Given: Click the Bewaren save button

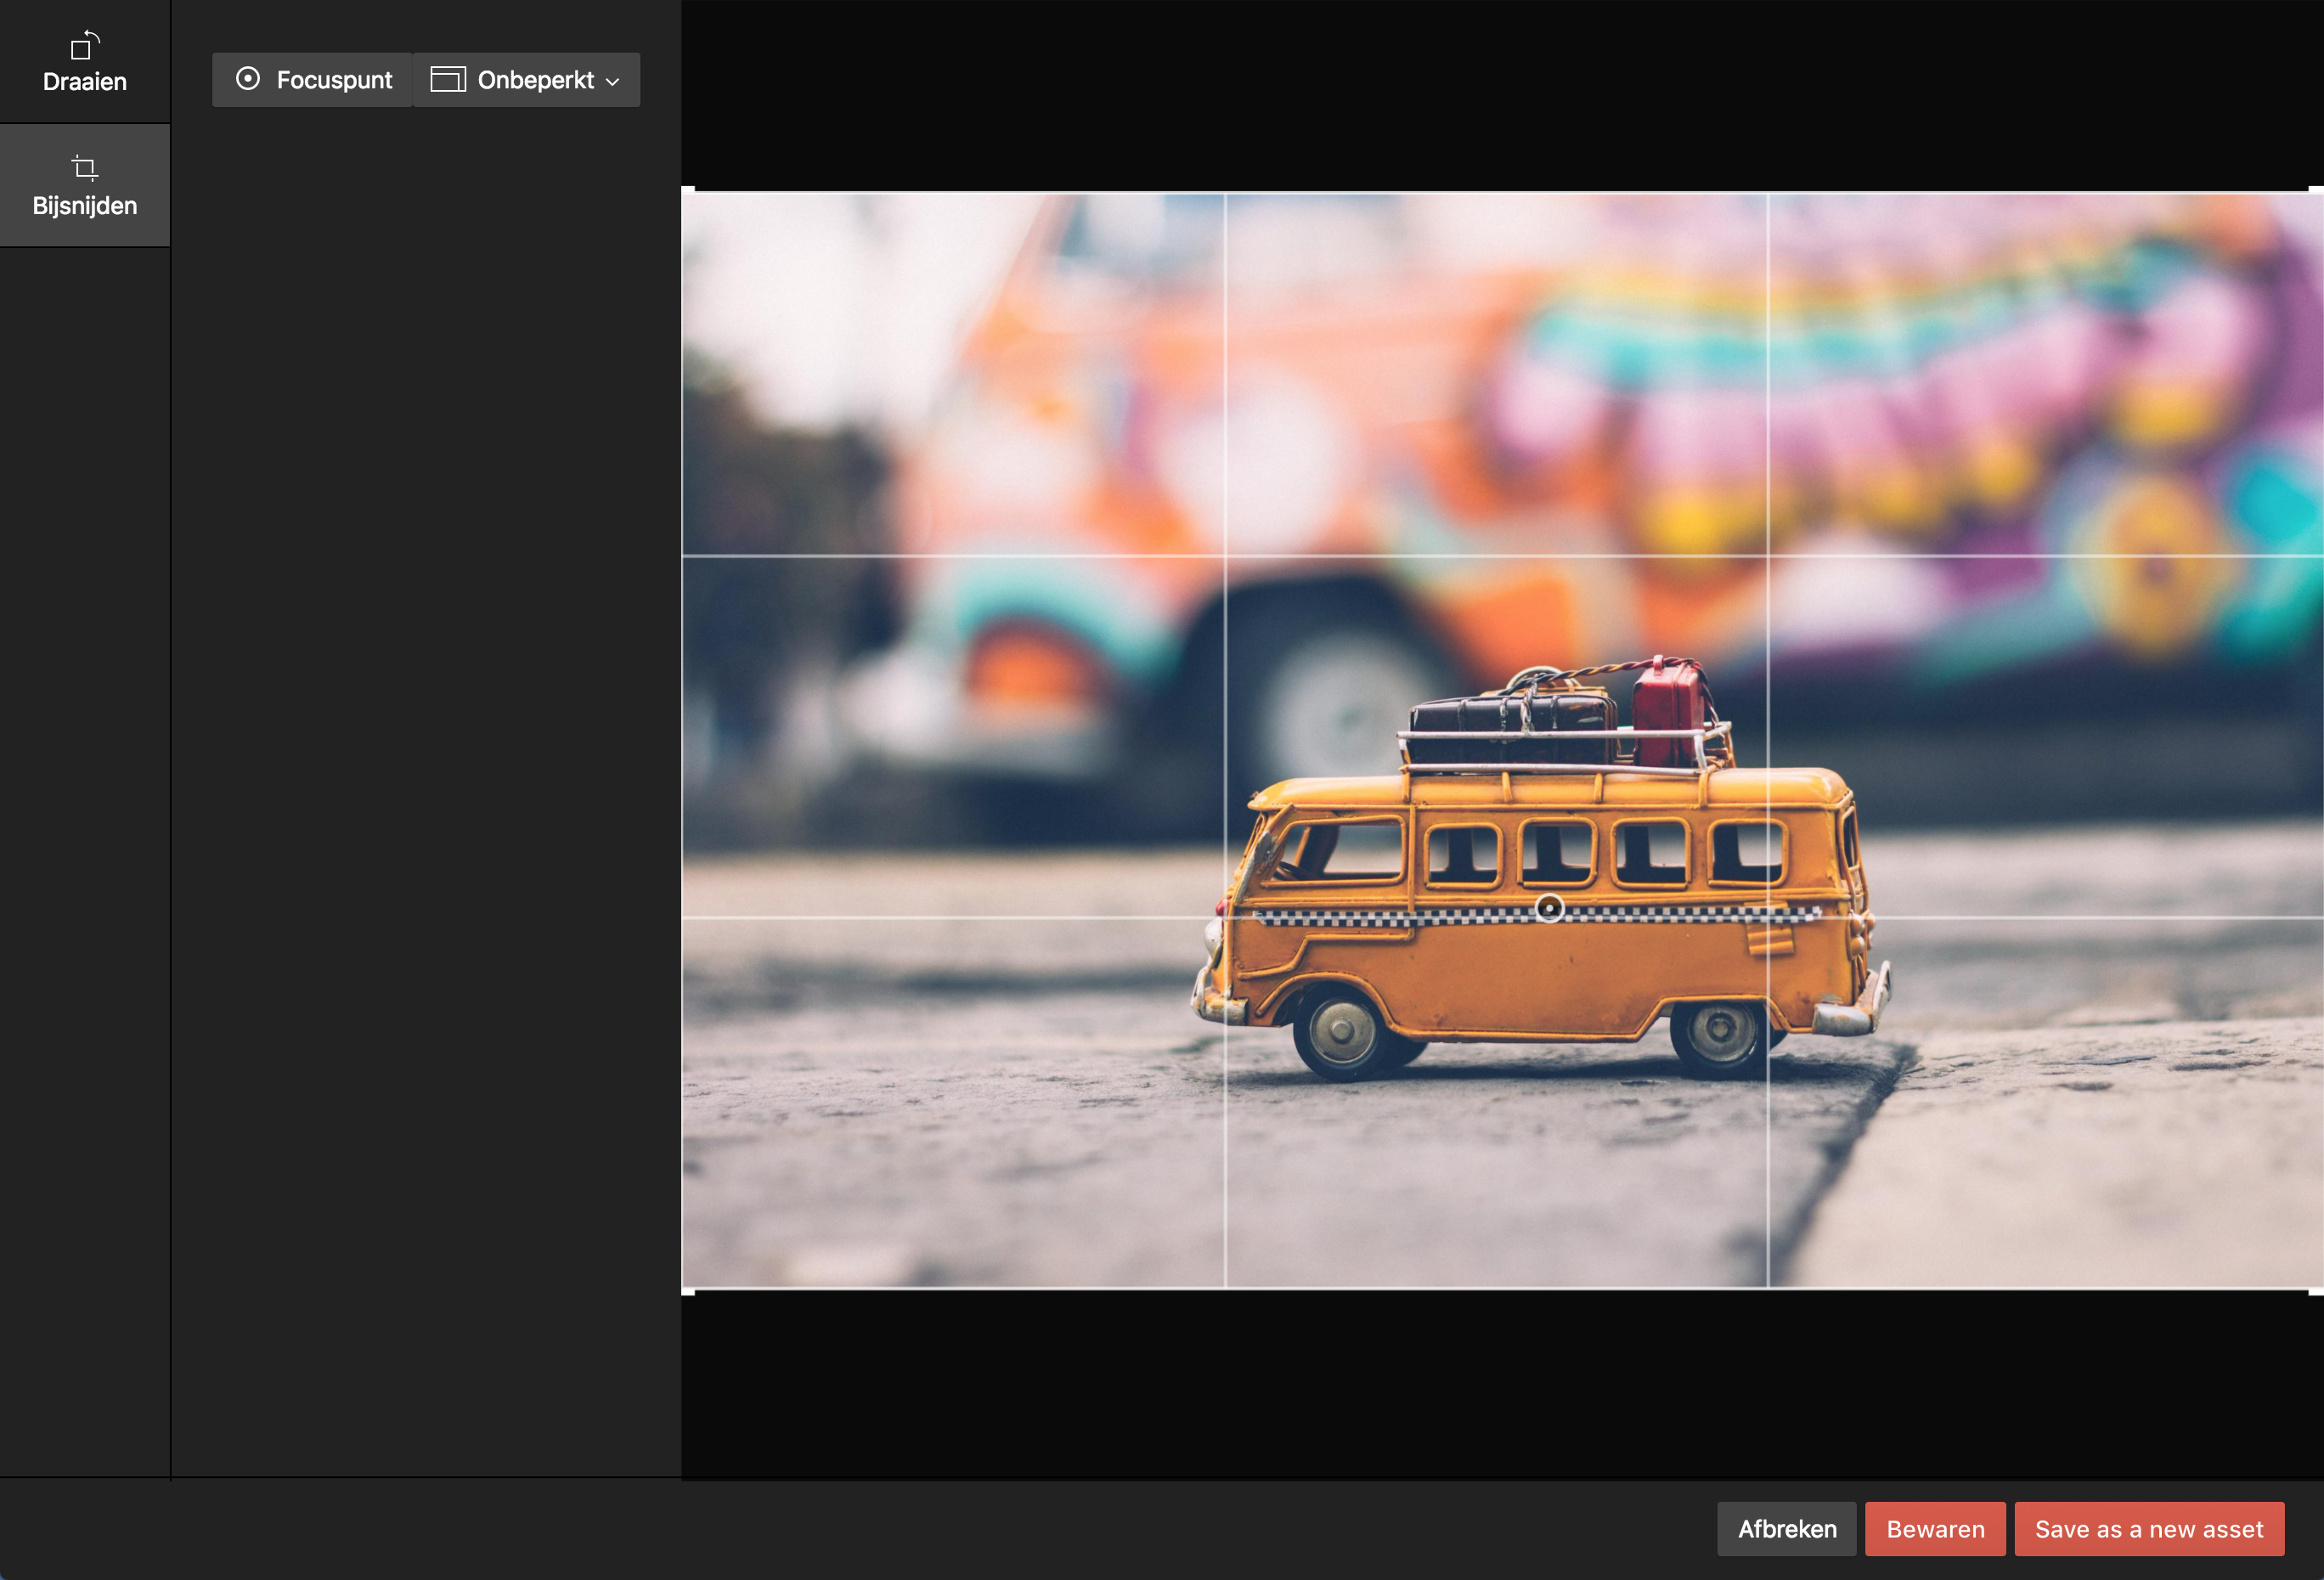Looking at the screenshot, I should (x=1935, y=1529).
